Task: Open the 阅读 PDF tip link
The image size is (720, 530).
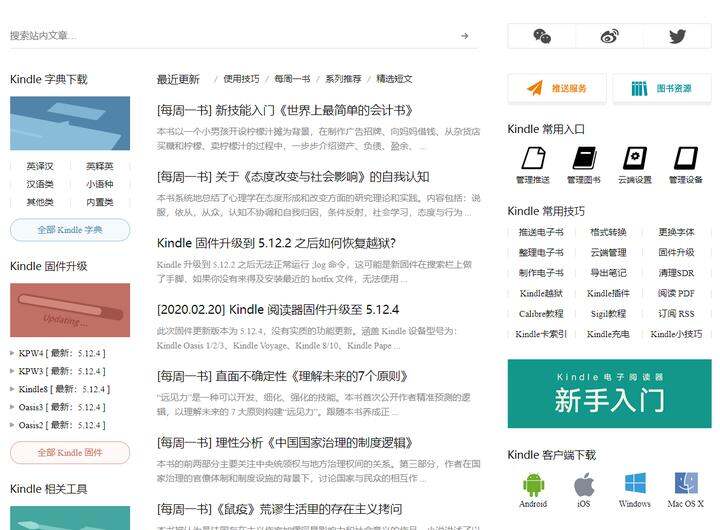Action: (676, 293)
